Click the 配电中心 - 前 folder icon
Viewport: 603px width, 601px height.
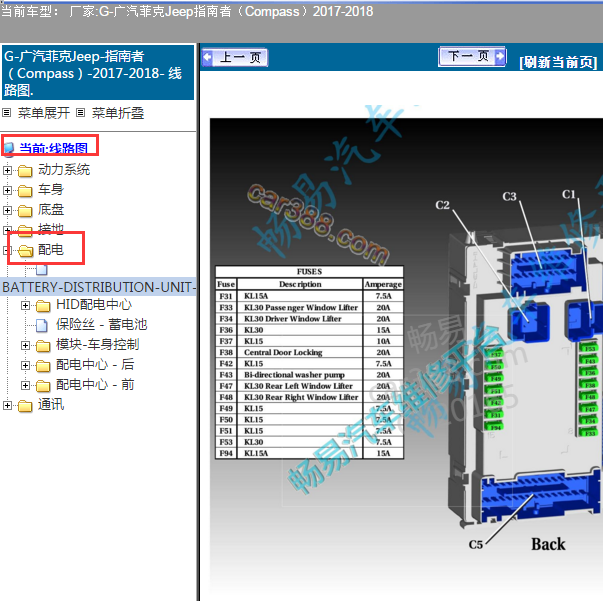click(43, 386)
